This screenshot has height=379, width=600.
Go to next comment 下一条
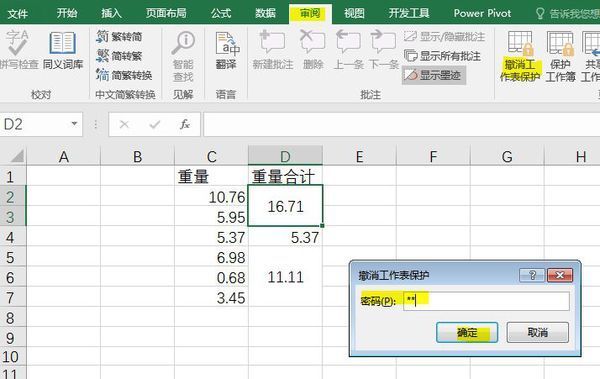tap(384, 50)
